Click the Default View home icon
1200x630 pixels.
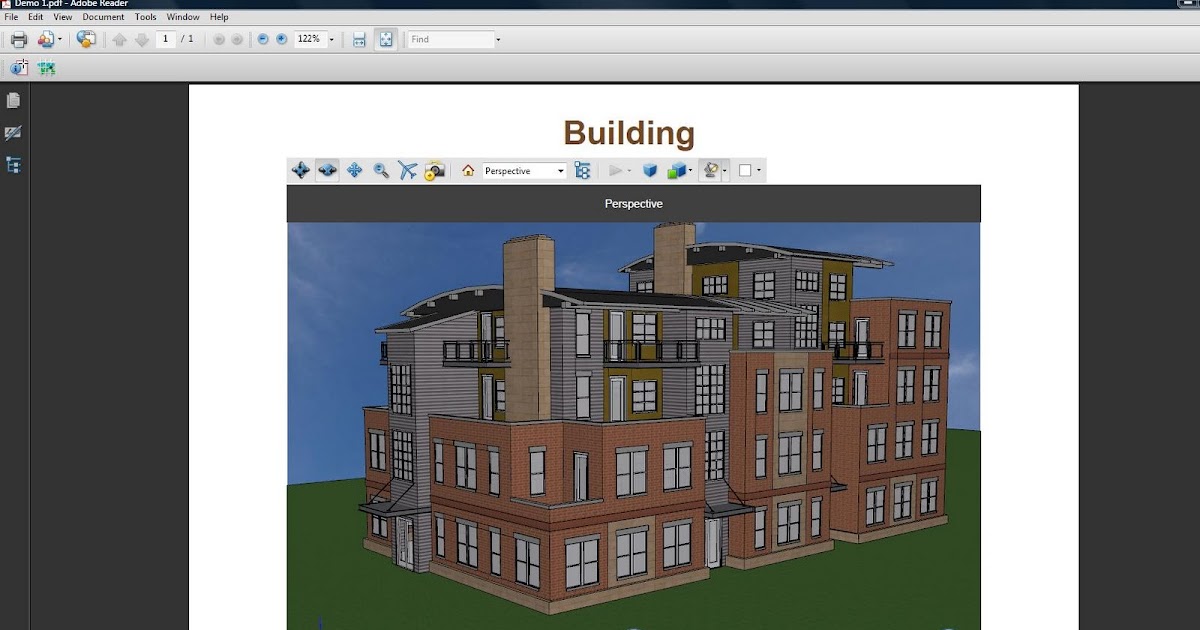(468, 171)
